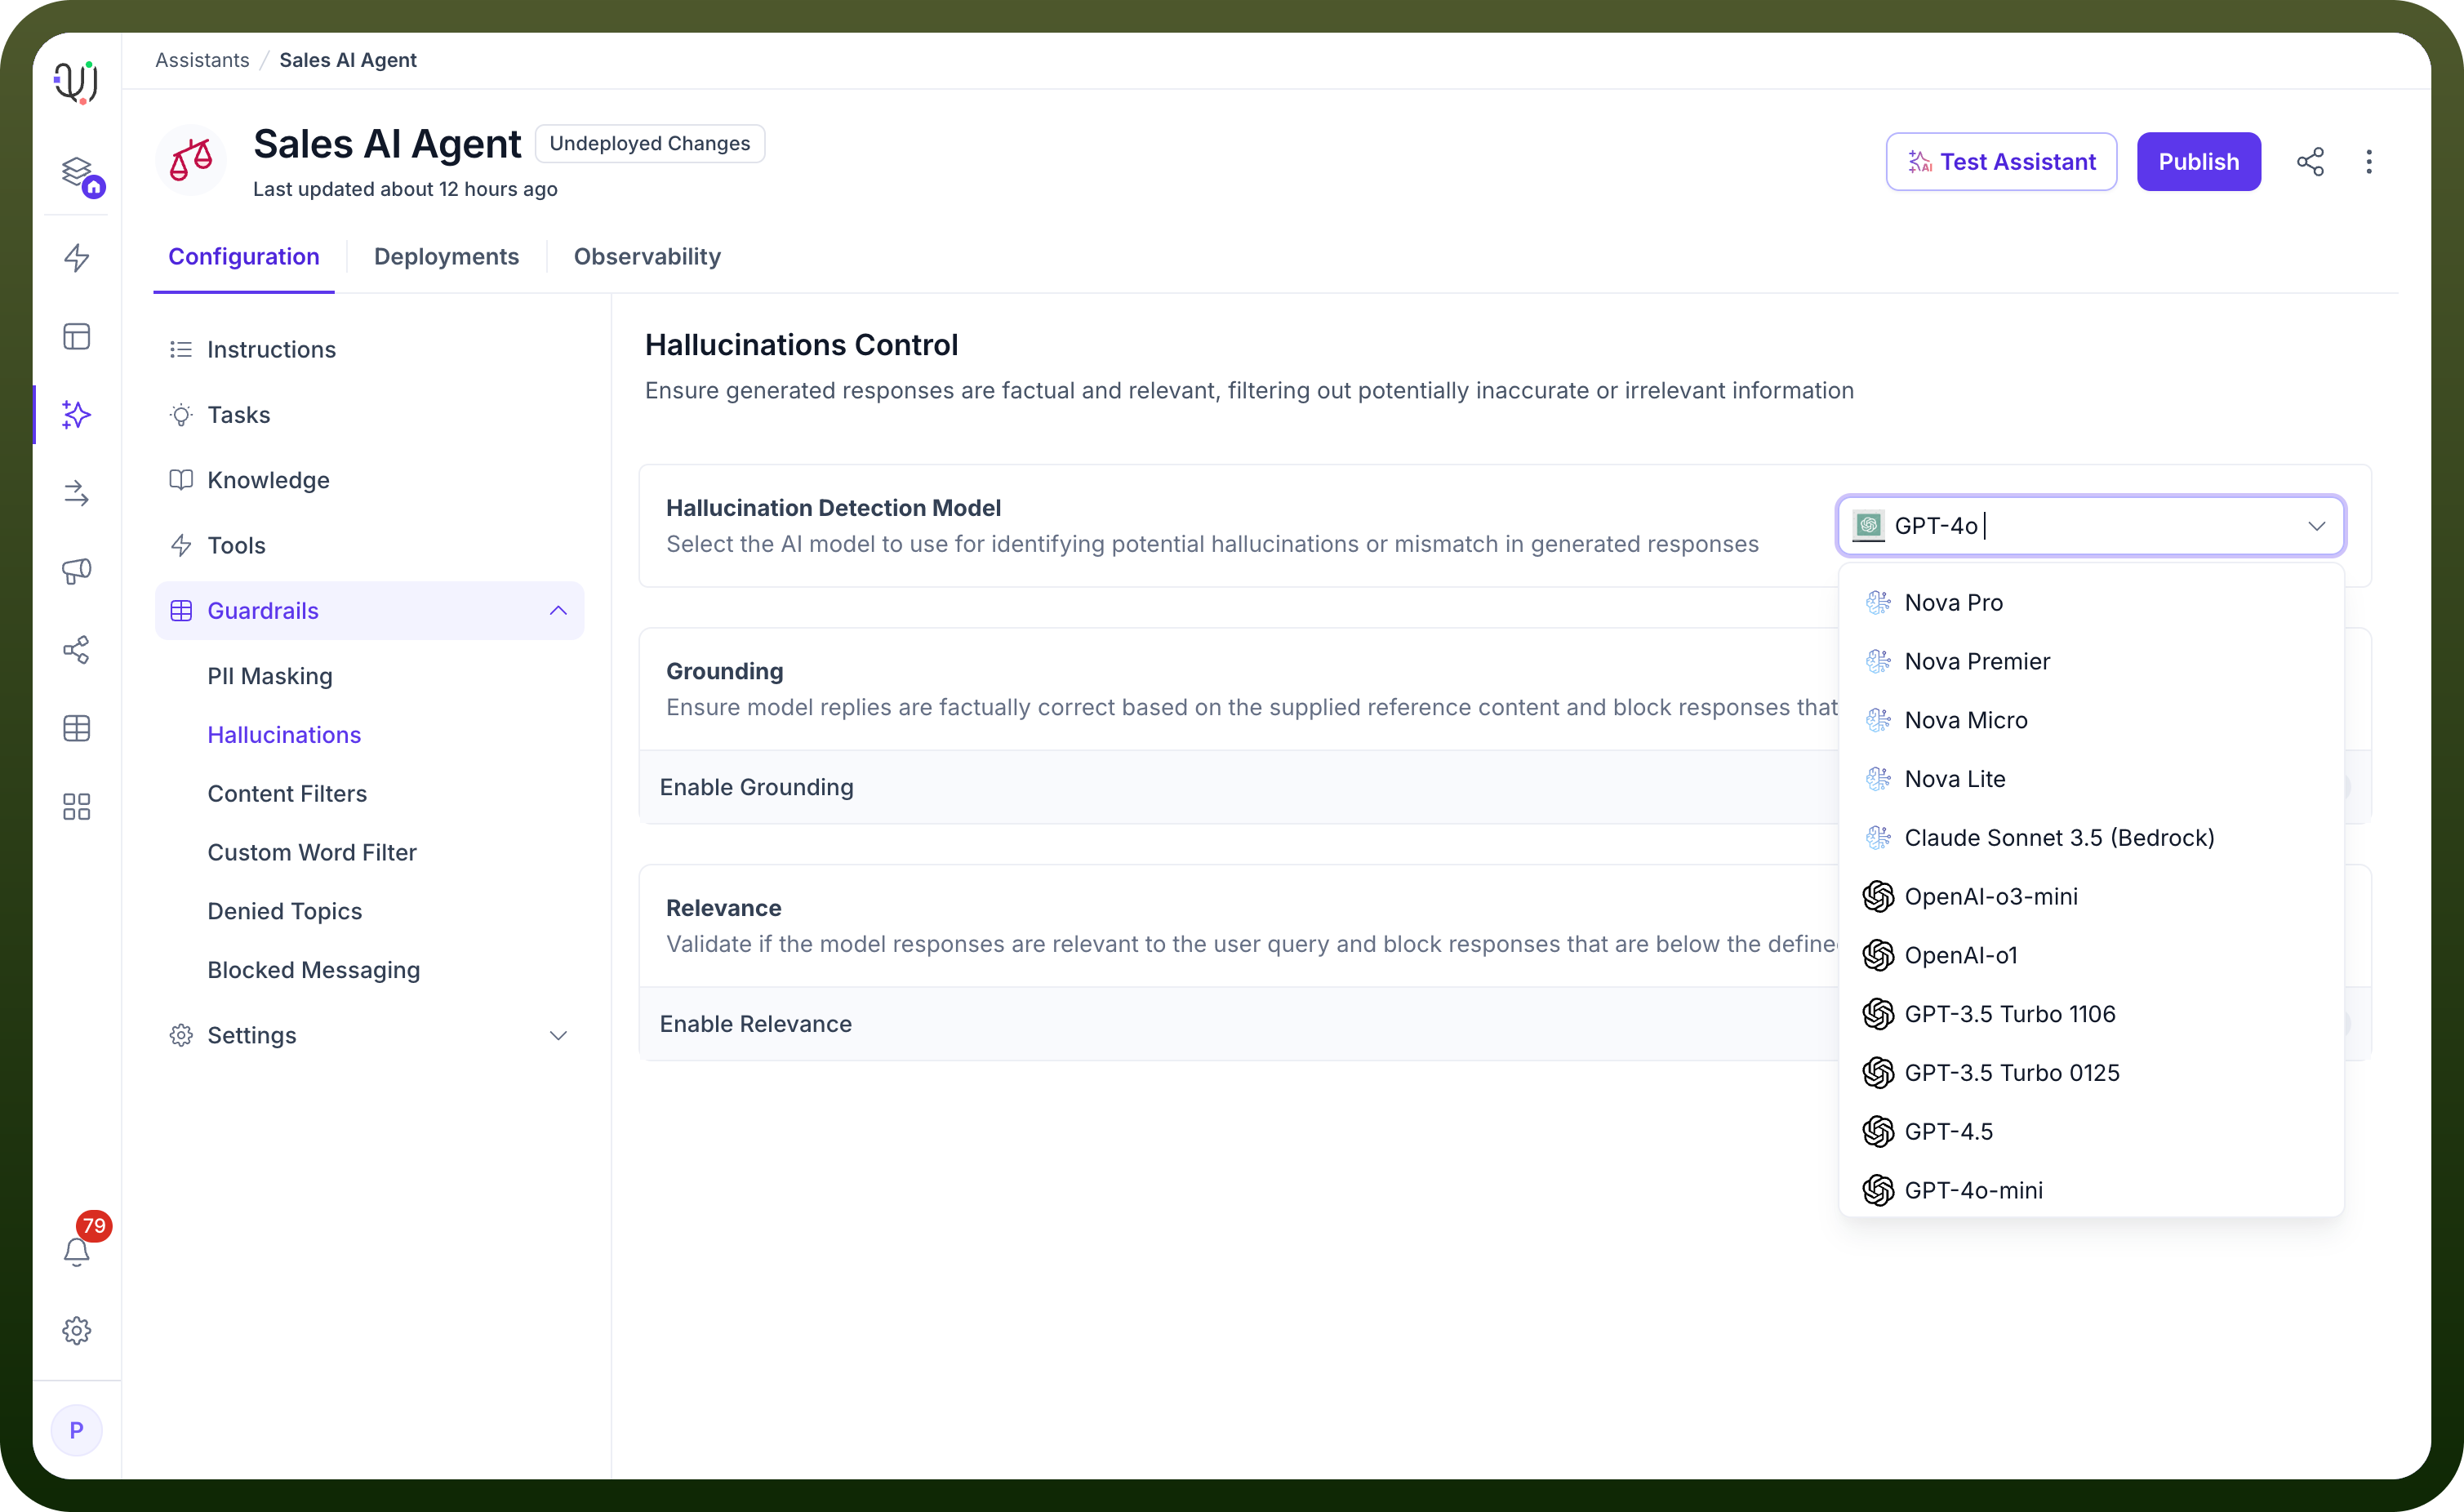
Task: Open Blocked Messaging guardrail
Action: (314, 971)
